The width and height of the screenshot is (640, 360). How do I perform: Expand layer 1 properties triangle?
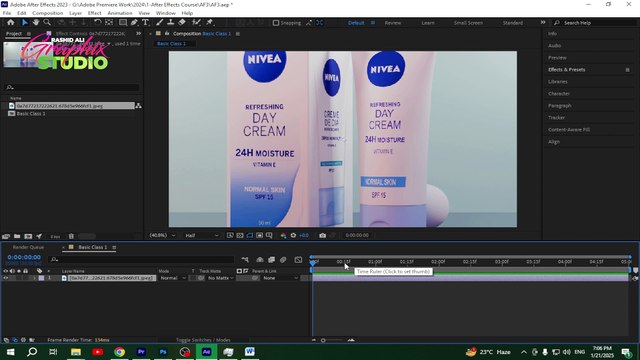pyautogui.click(x=35, y=278)
